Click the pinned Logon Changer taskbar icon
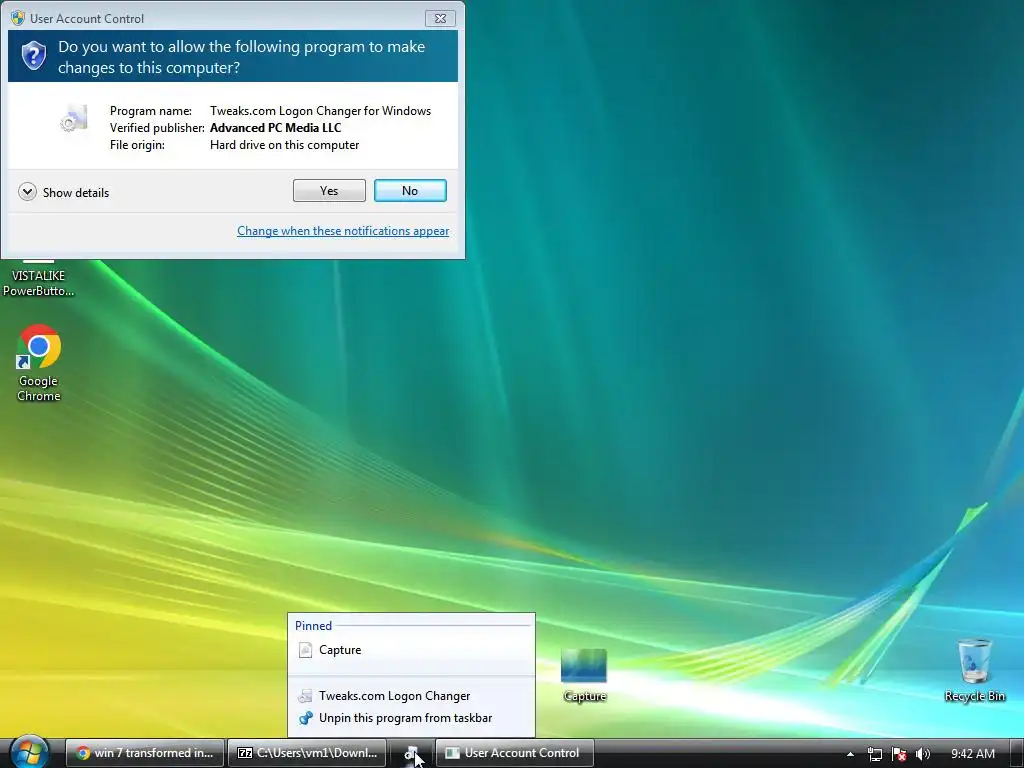 click(411, 754)
